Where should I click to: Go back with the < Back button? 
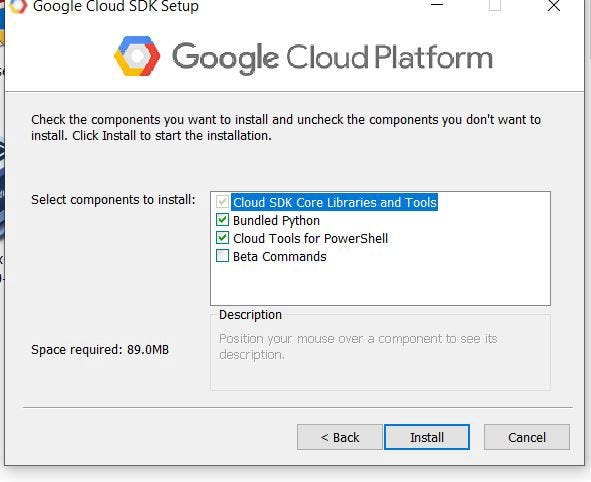pos(340,437)
